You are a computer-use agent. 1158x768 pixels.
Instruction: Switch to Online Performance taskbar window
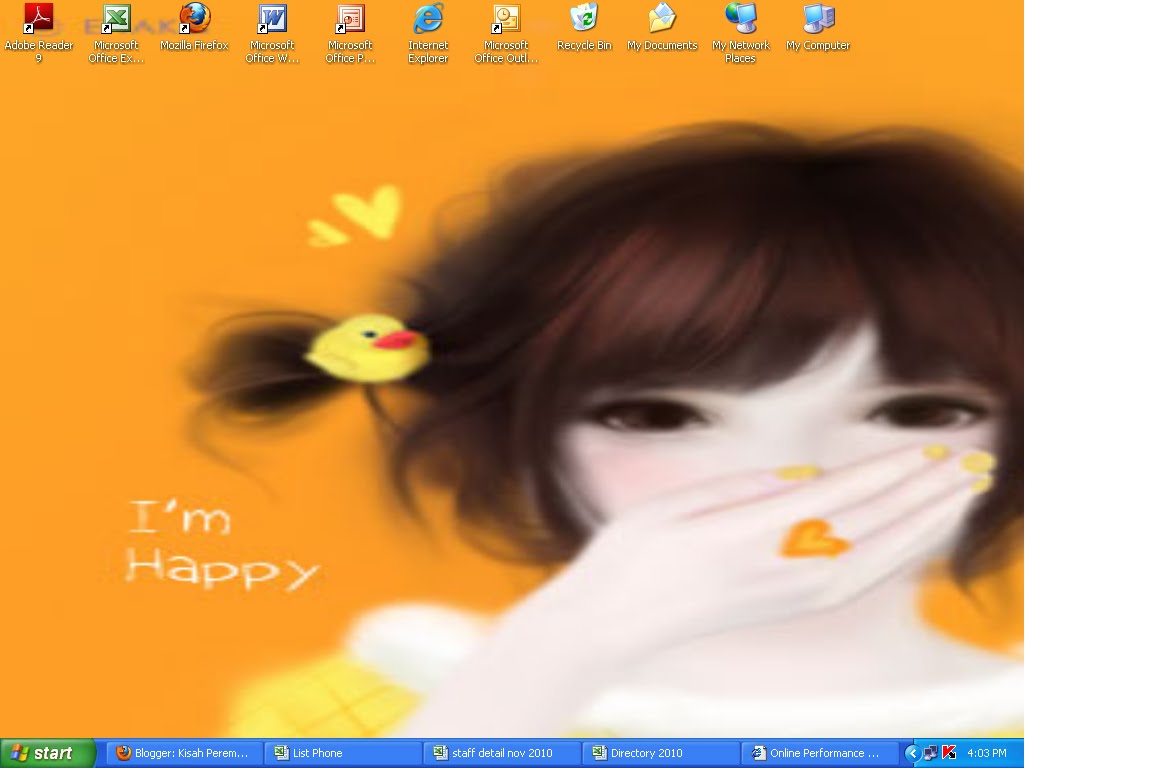tap(820, 753)
